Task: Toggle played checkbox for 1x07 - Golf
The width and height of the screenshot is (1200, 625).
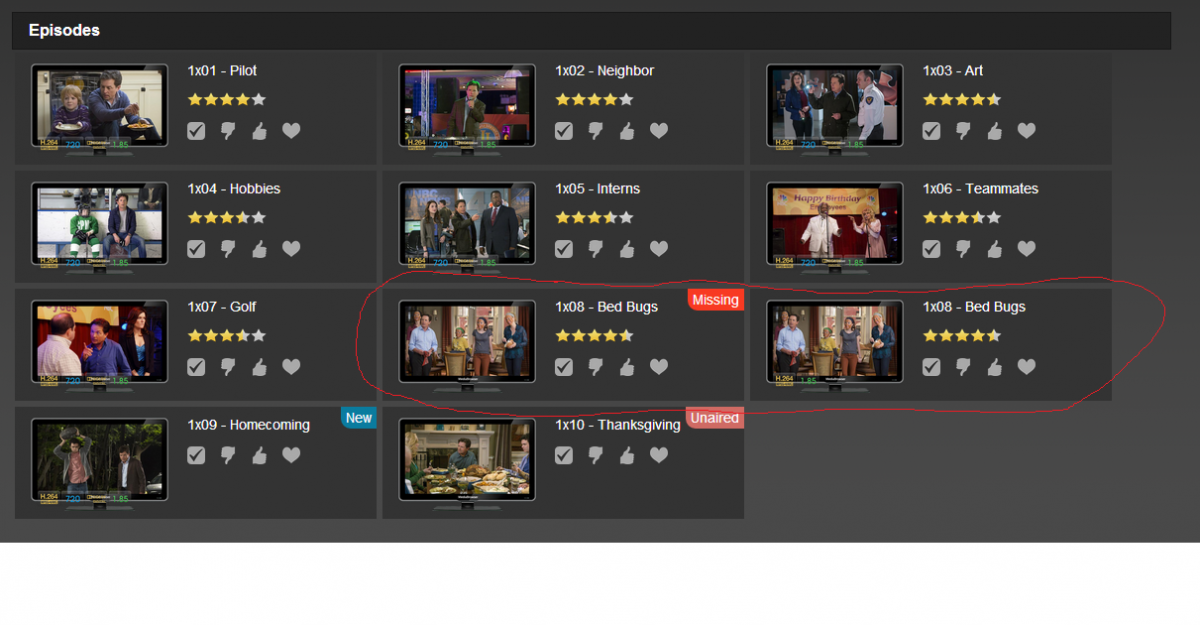Action: (x=196, y=367)
